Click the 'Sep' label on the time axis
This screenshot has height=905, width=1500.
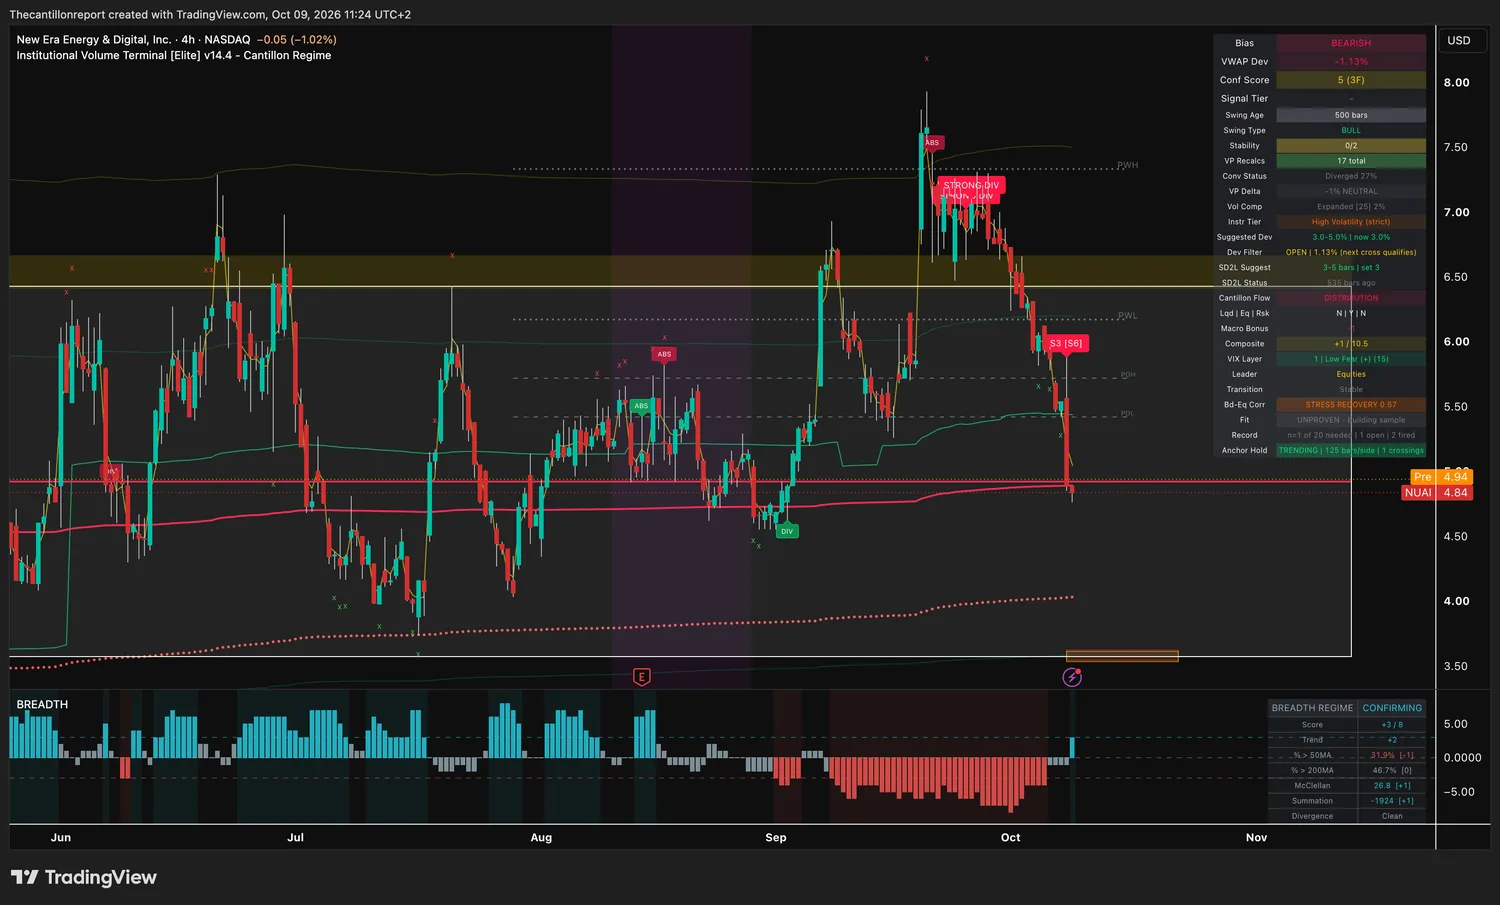point(776,838)
